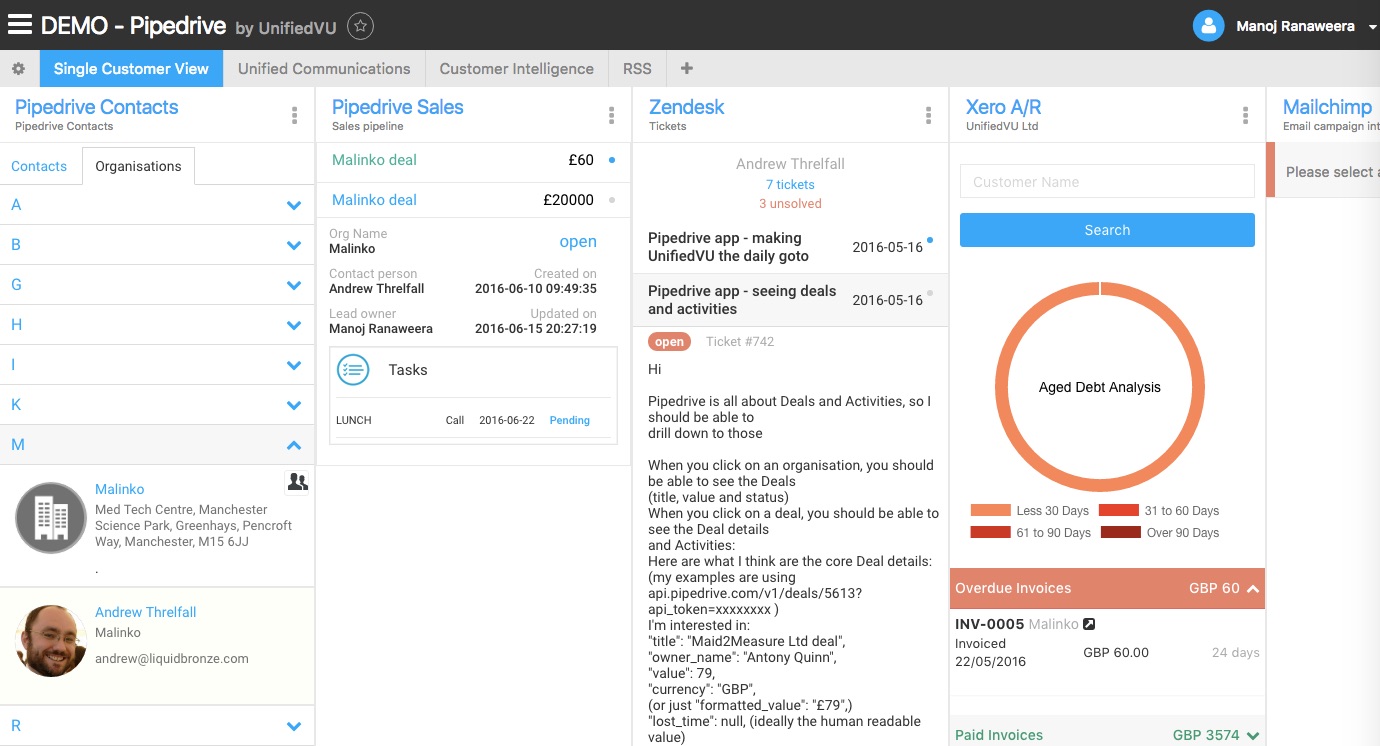Open Pipedrive Sales panel options menu

click(611, 116)
